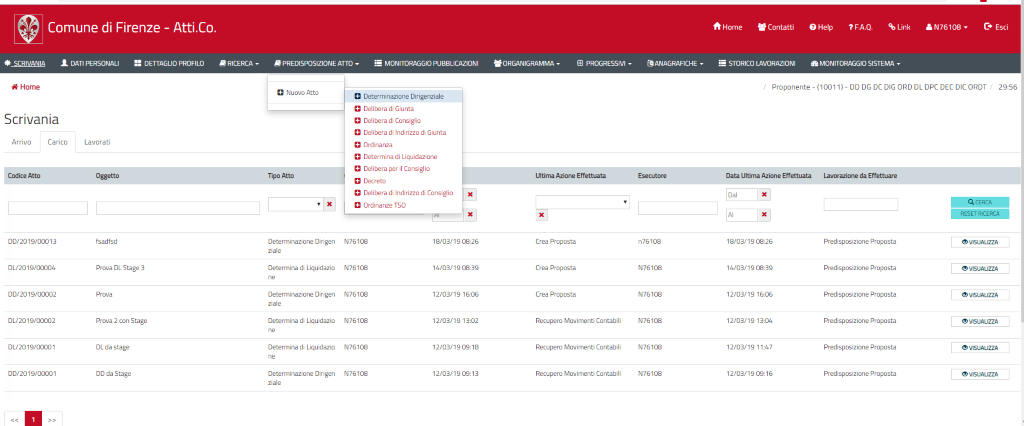Clear the 'Dal' date in Data Ultima Azione

pyautogui.click(x=764, y=194)
